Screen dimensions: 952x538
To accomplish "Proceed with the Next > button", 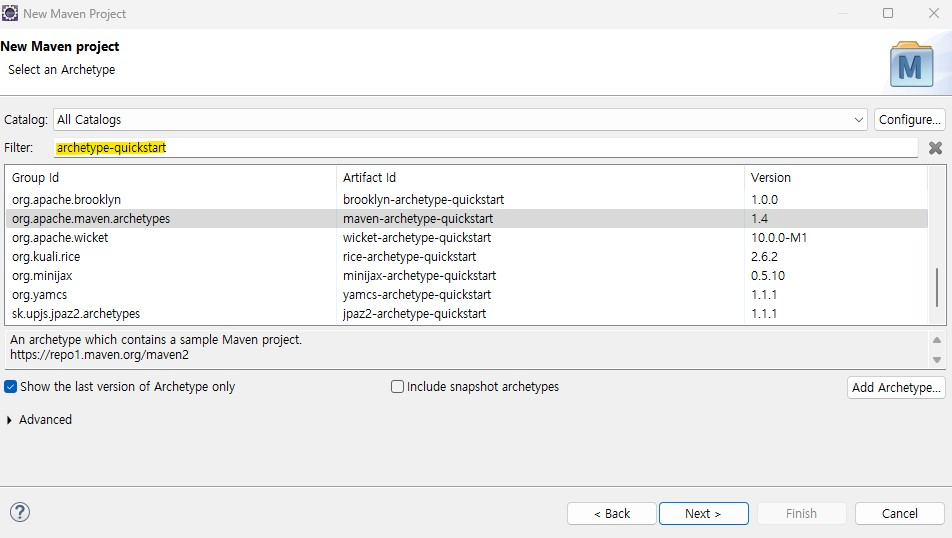I will click(704, 514).
